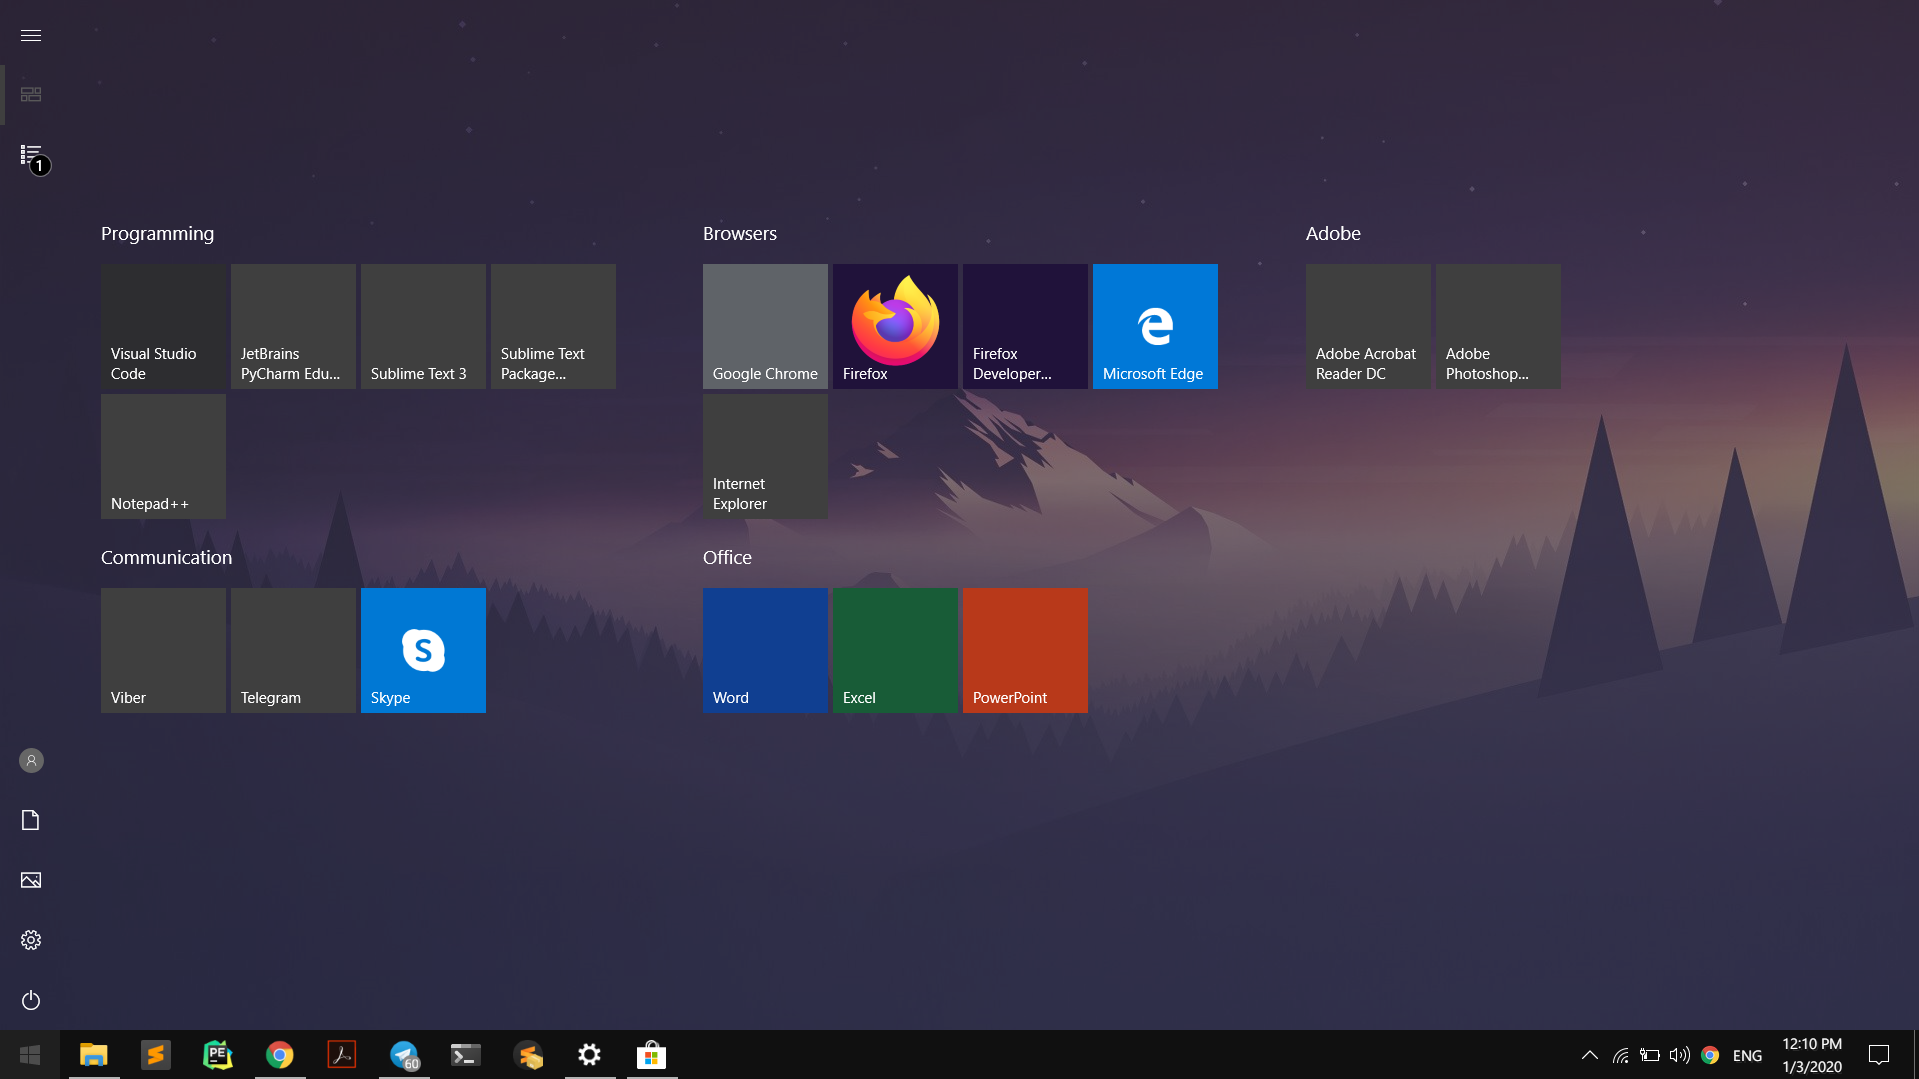The height and width of the screenshot is (1079, 1919).
Task: Click the Communication group header
Action: click(x=166, y=558)
